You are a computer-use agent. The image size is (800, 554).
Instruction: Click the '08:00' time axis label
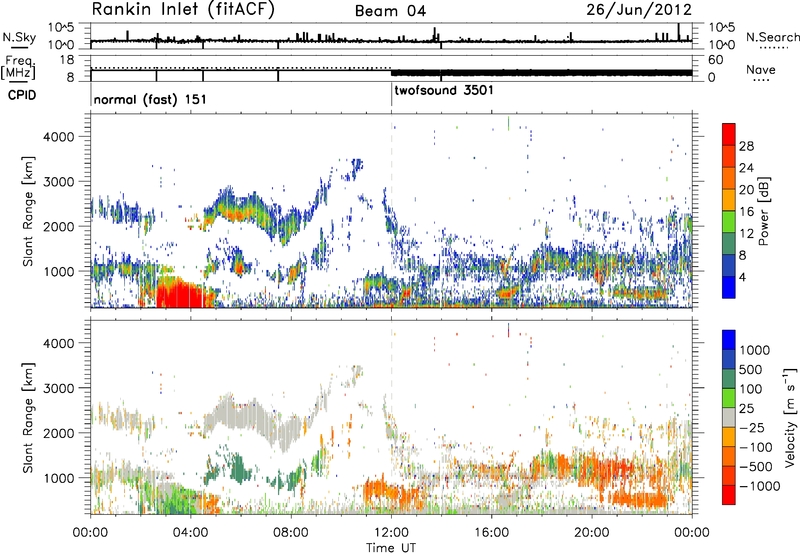pos(291,533)
